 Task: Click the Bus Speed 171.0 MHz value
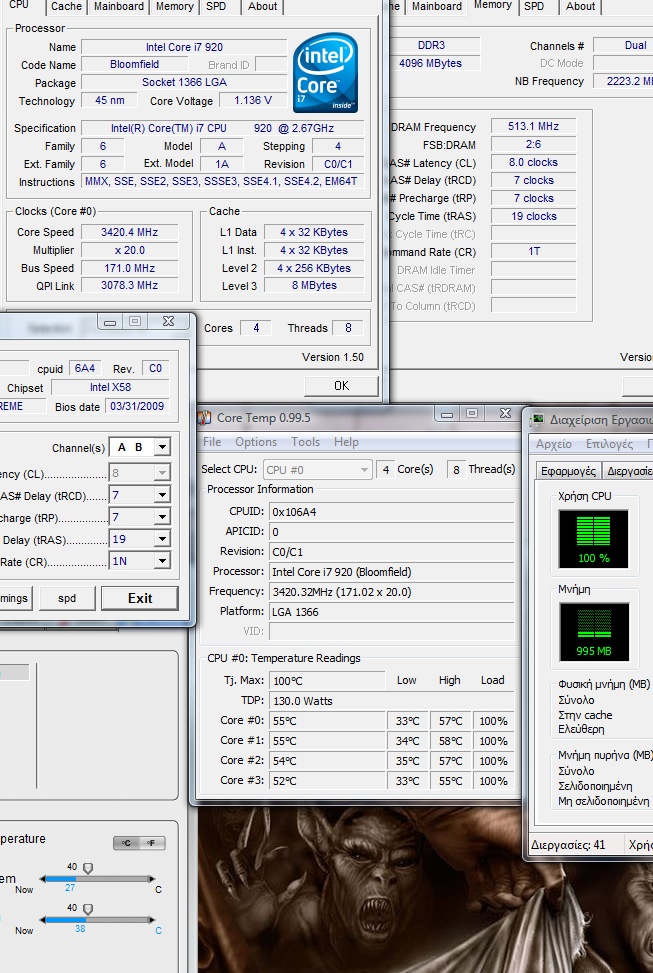(130, 268)
